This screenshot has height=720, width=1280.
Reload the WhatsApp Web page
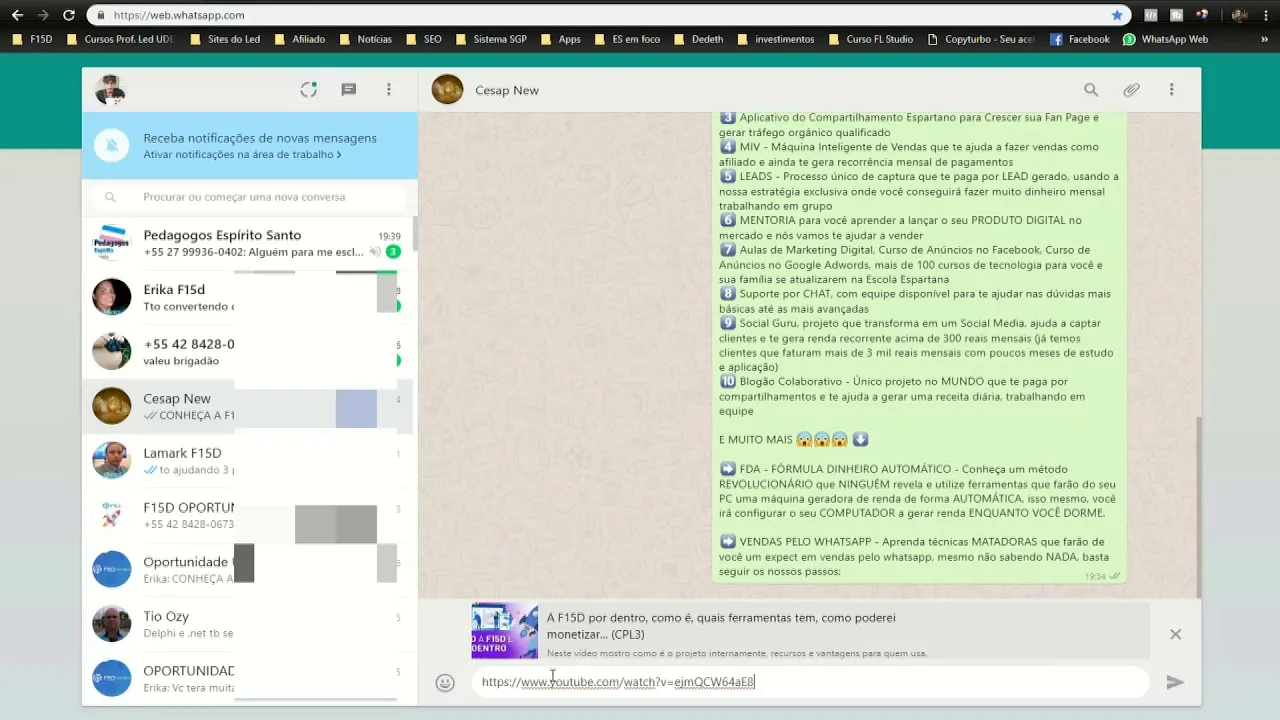tap(68, 15)
